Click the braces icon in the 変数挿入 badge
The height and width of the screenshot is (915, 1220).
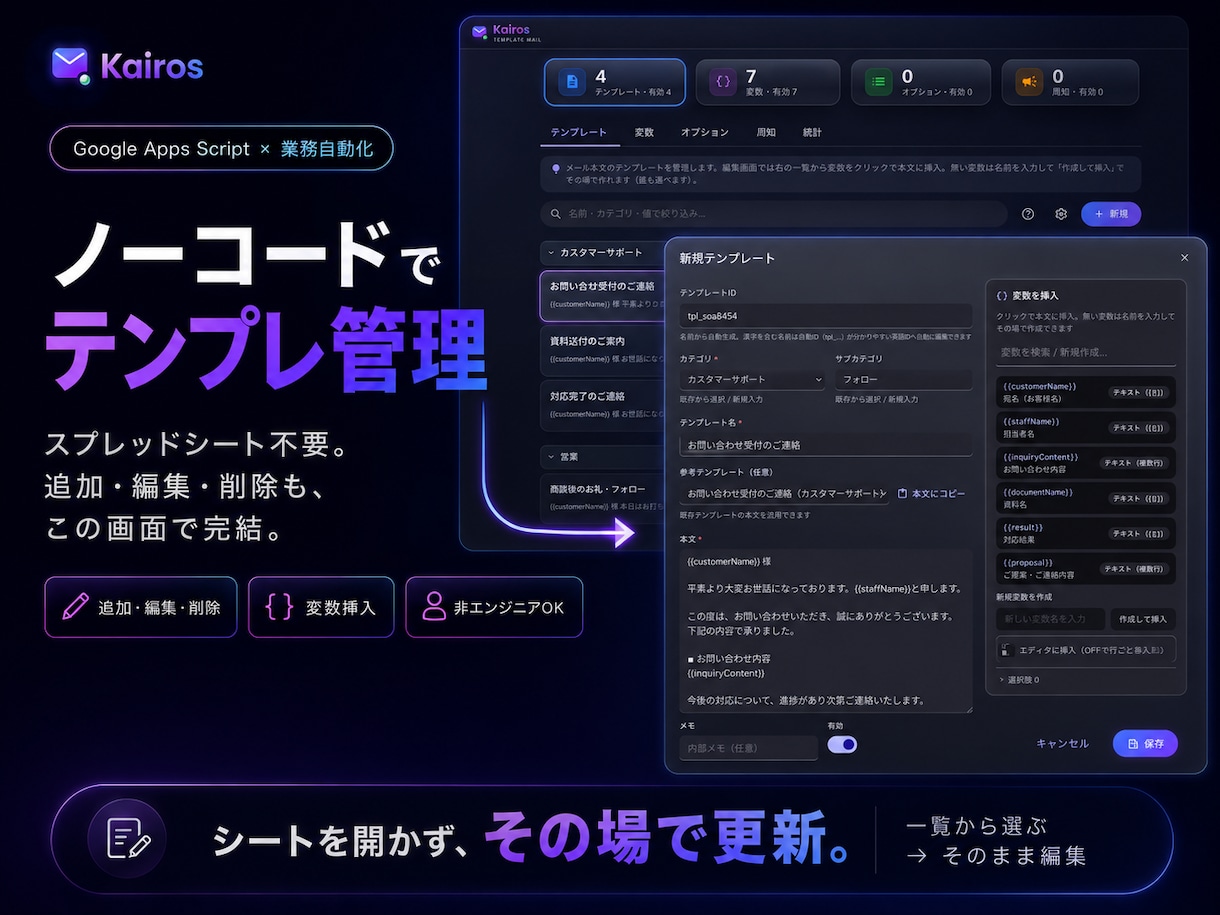click(279, 607)
